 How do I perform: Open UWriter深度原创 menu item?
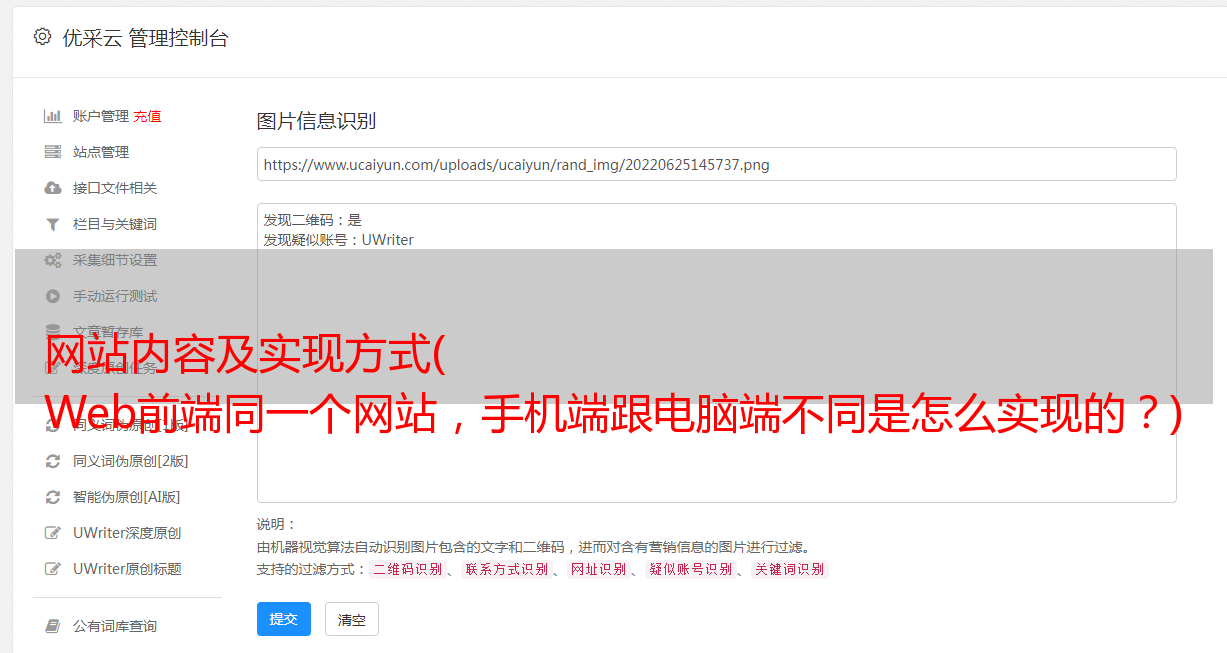pyautogui.click(x=127, y=533)
